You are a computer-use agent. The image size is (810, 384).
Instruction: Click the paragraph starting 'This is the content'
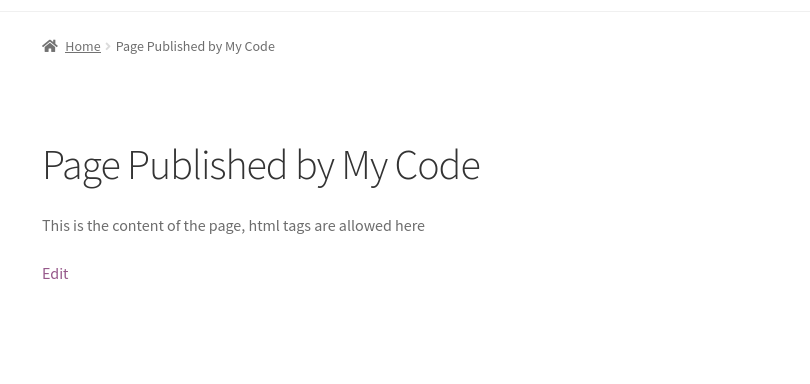[233, 226]
